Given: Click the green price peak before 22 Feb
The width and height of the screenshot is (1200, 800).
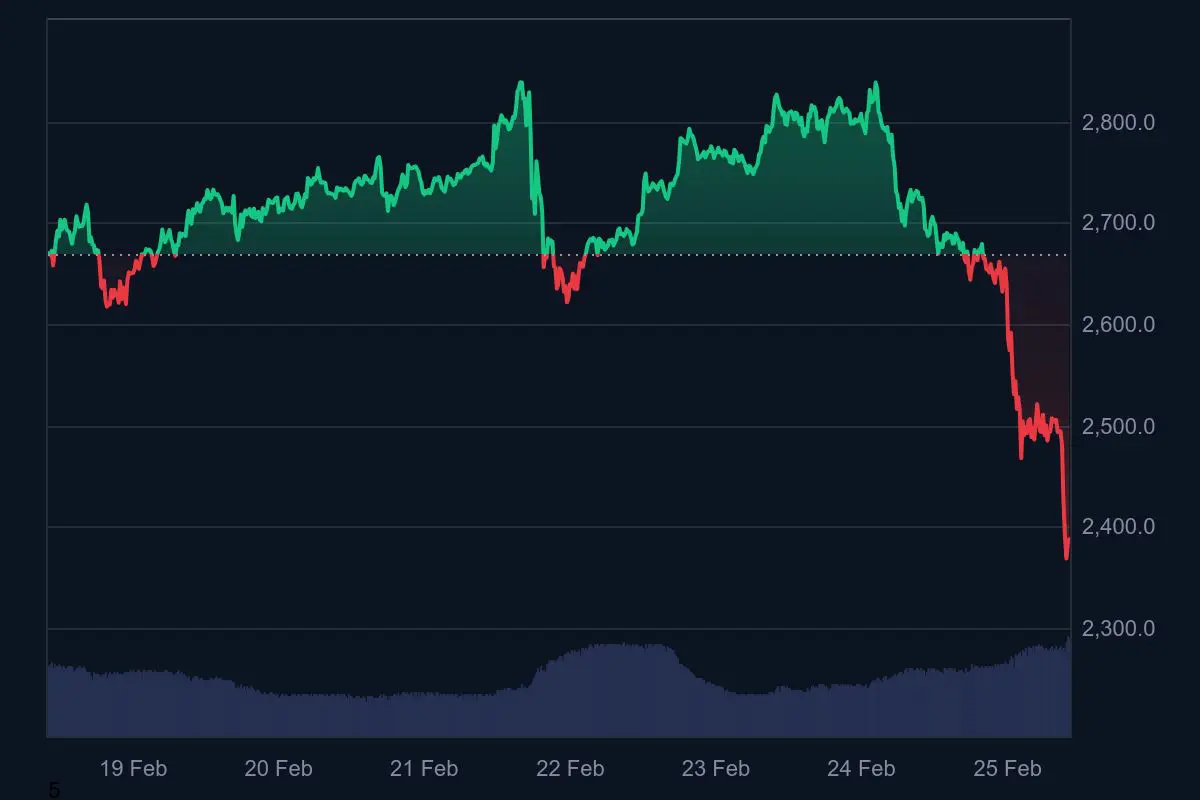Looking at the screenshot, I should click(520, 83).
